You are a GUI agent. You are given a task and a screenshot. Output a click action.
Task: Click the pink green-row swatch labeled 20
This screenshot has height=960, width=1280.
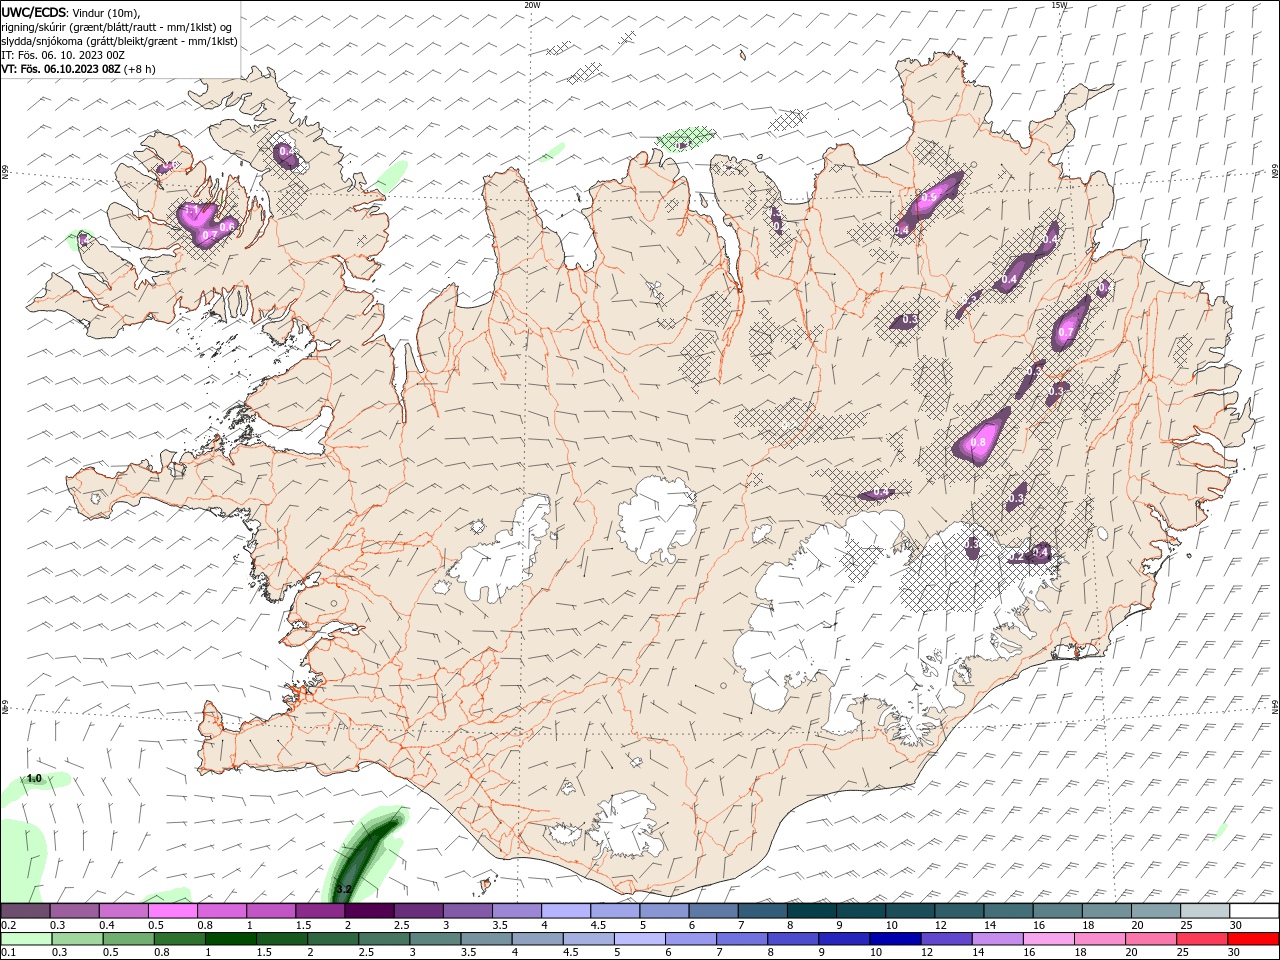(1151, 939)
